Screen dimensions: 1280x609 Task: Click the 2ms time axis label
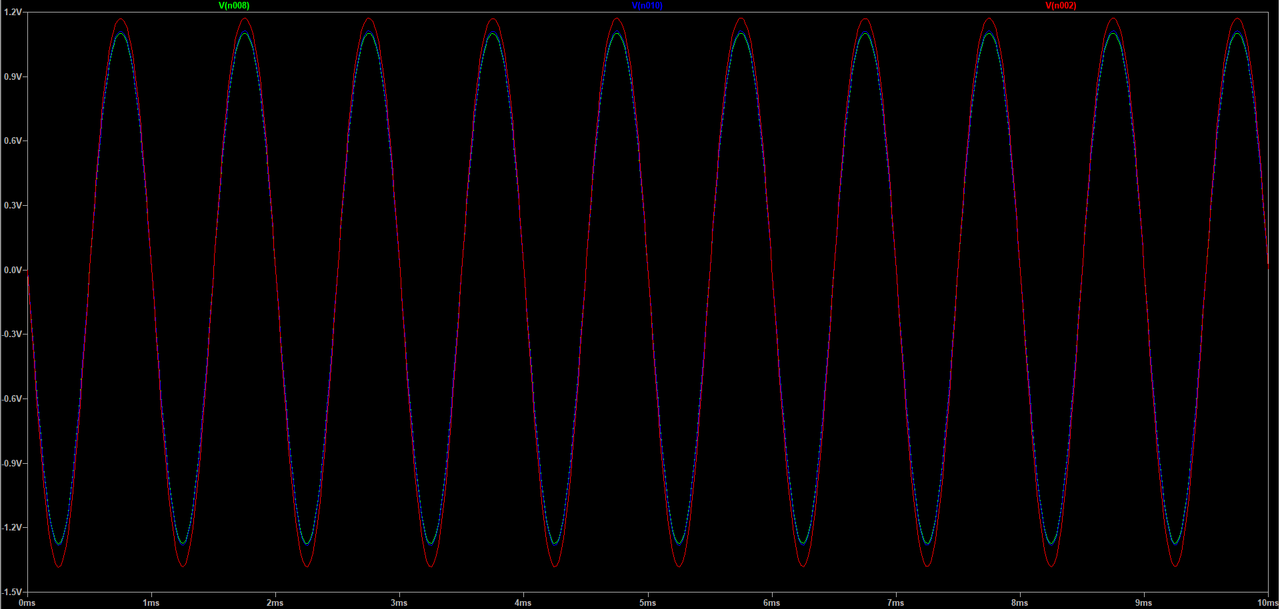click(275, 603)
